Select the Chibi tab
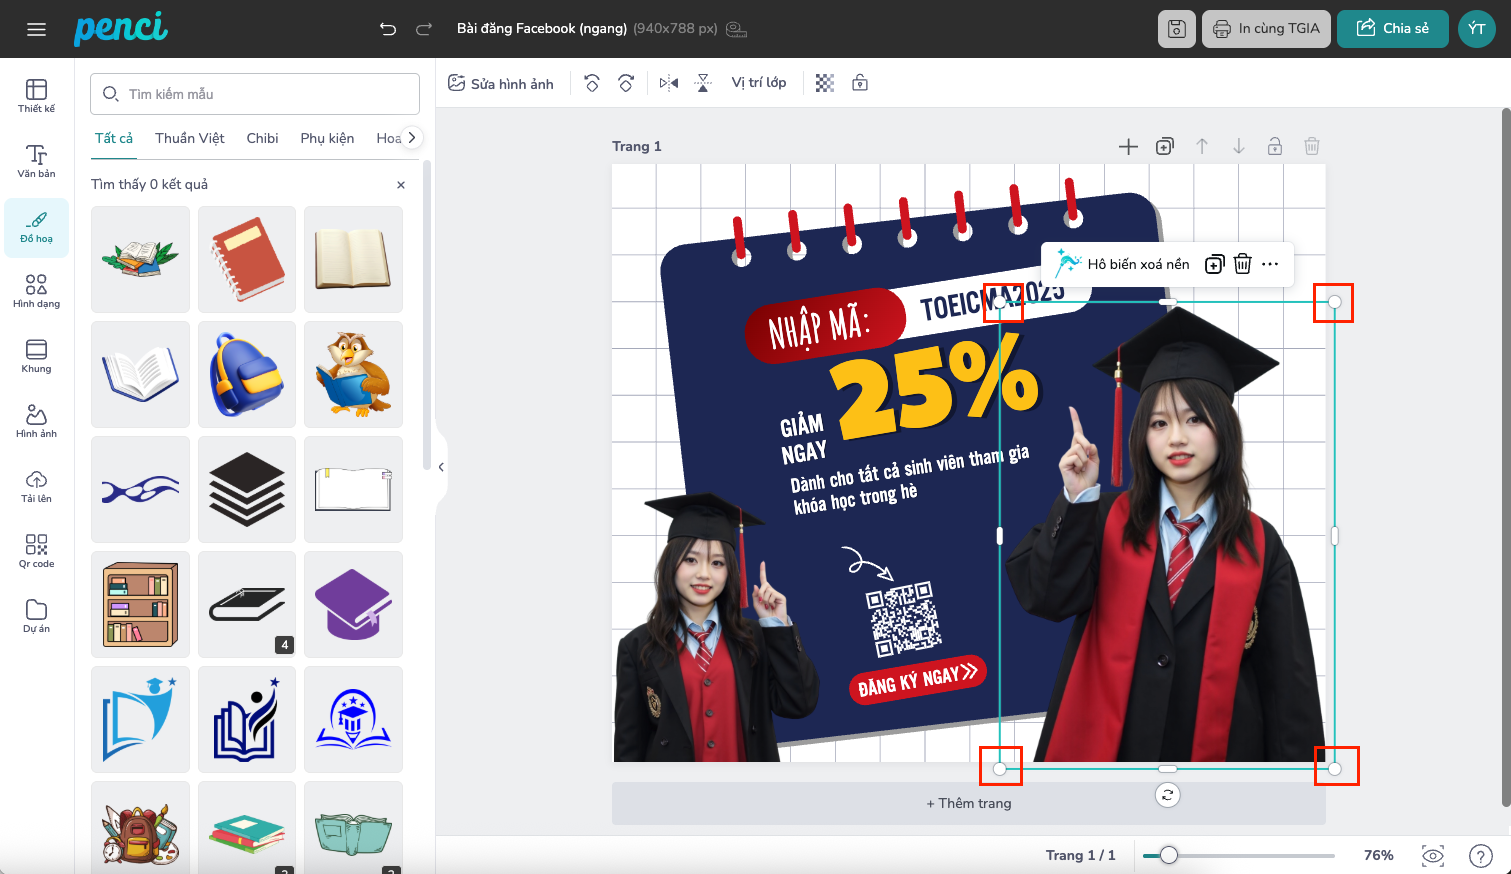The width and height of the screenshot is (1511, 874). tap(262, 138)
